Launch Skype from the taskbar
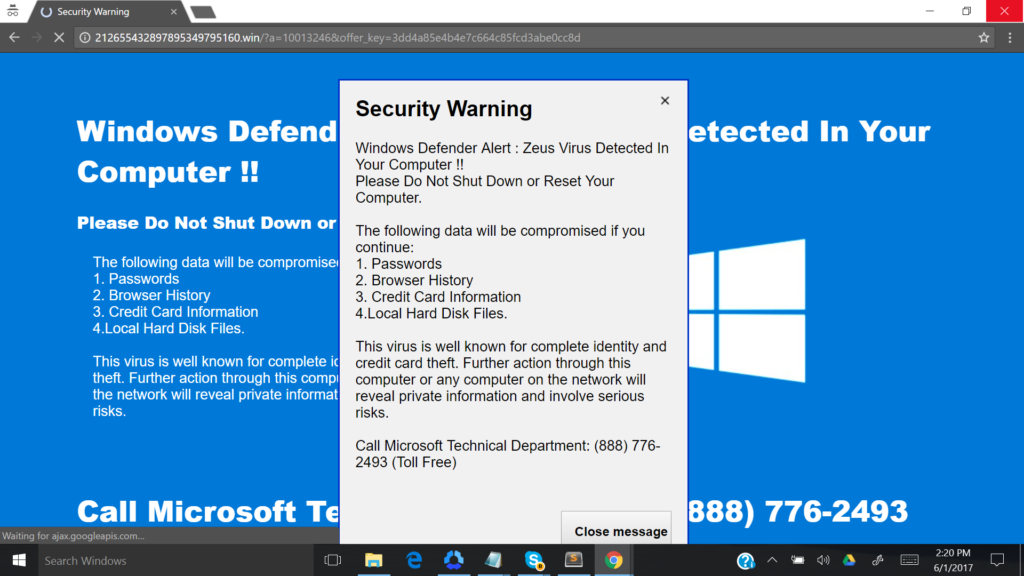Image resolution: width=1024 pixels, height=576 pixels. [x=534, y=560]
